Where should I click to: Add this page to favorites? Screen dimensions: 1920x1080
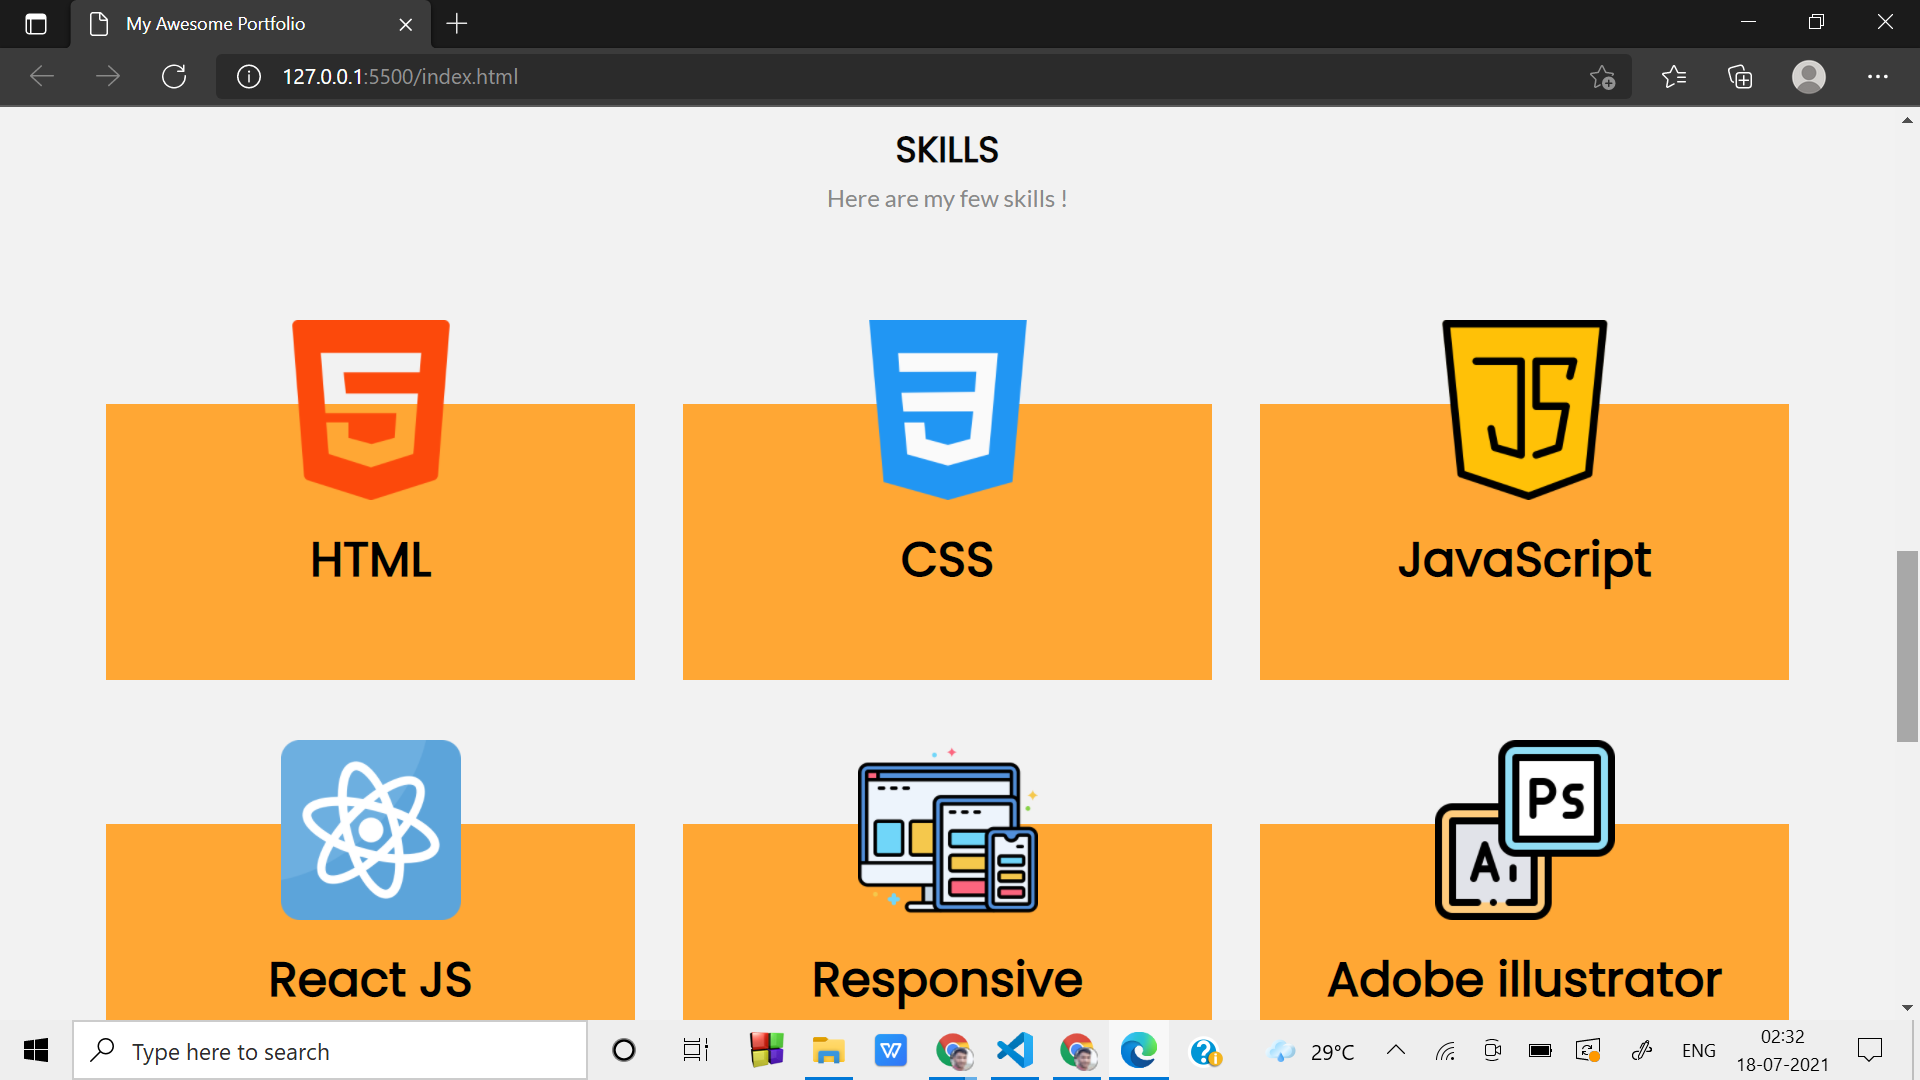1603,77
